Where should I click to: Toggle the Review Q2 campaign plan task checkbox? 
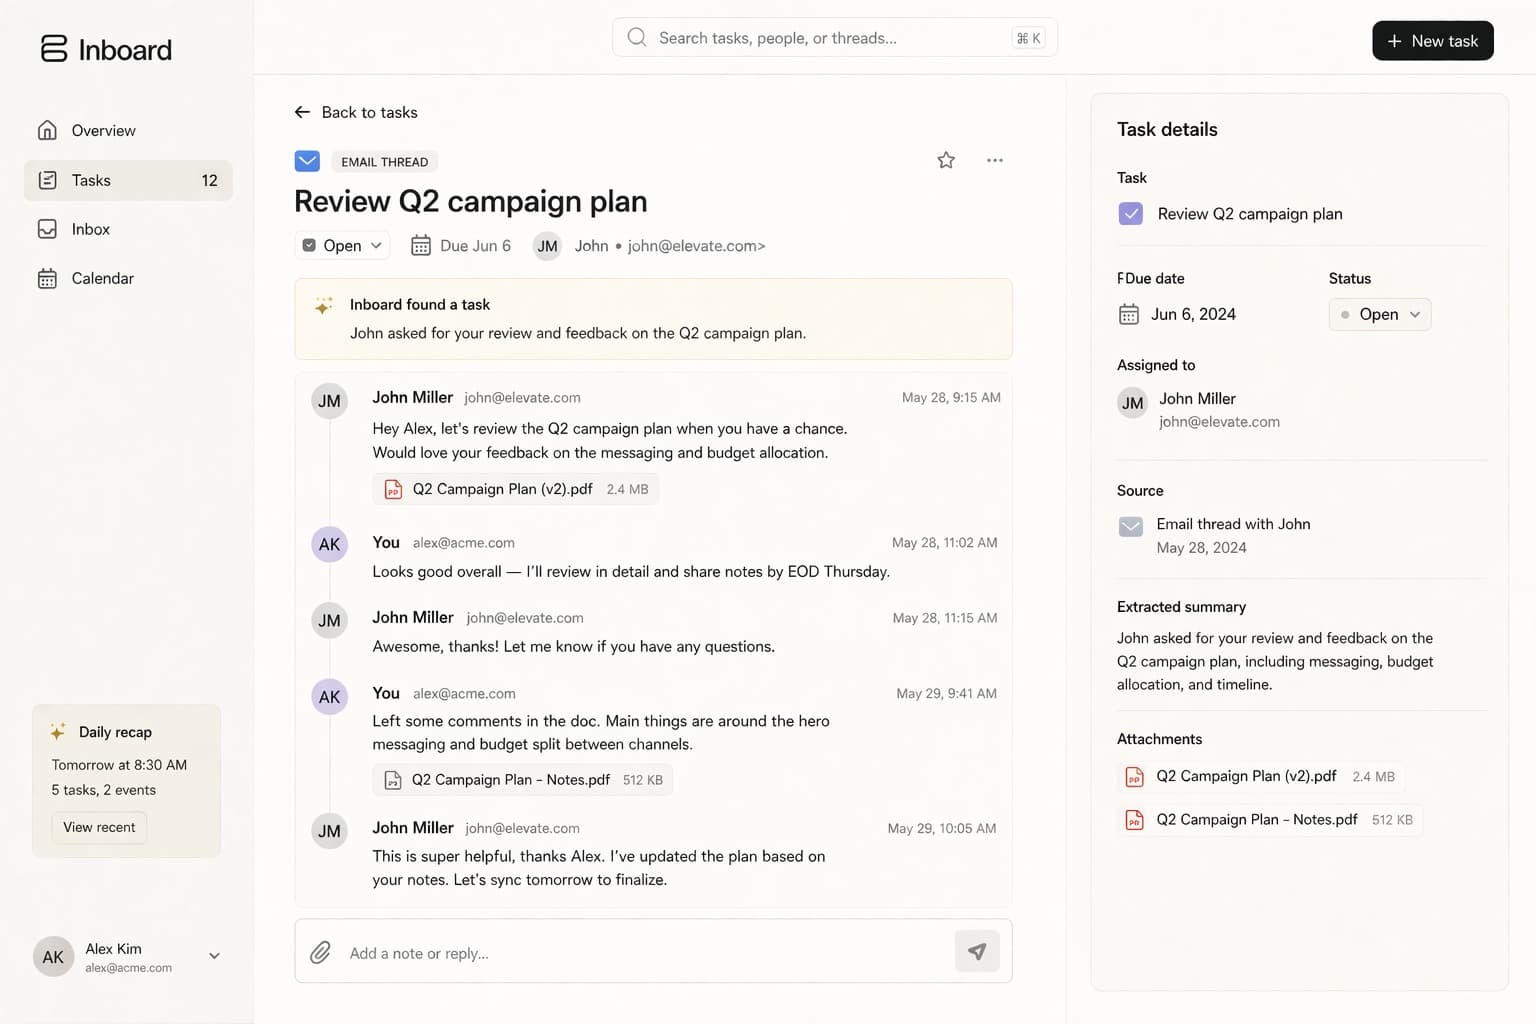coord(1131,213)
